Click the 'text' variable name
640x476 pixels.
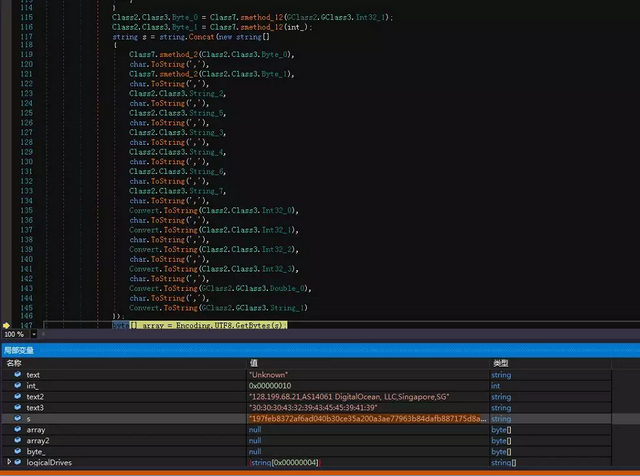coord(33,375)
